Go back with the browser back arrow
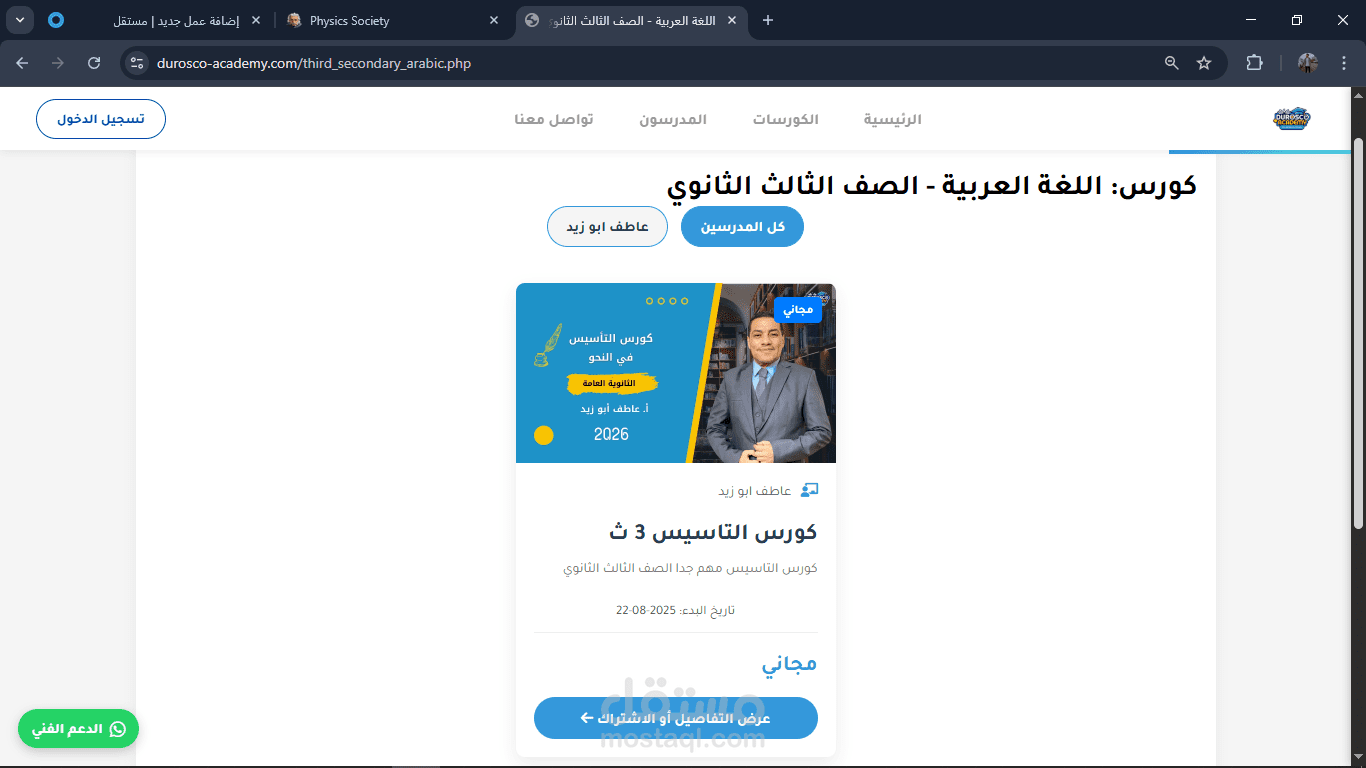Image resolution: width=1366 pixels, height=768 pixels. coord(22,63)
